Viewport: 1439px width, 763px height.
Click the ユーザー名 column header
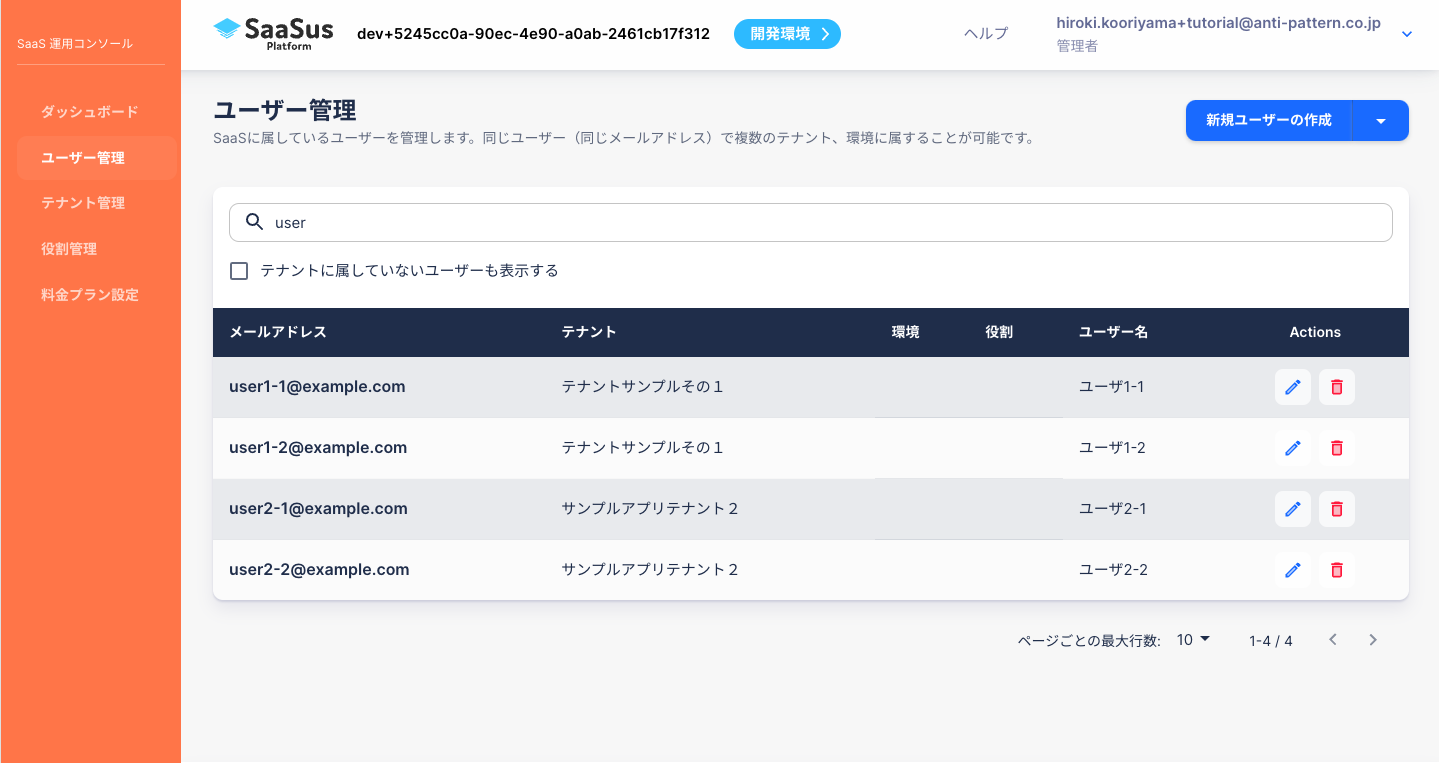point(1113,332)
